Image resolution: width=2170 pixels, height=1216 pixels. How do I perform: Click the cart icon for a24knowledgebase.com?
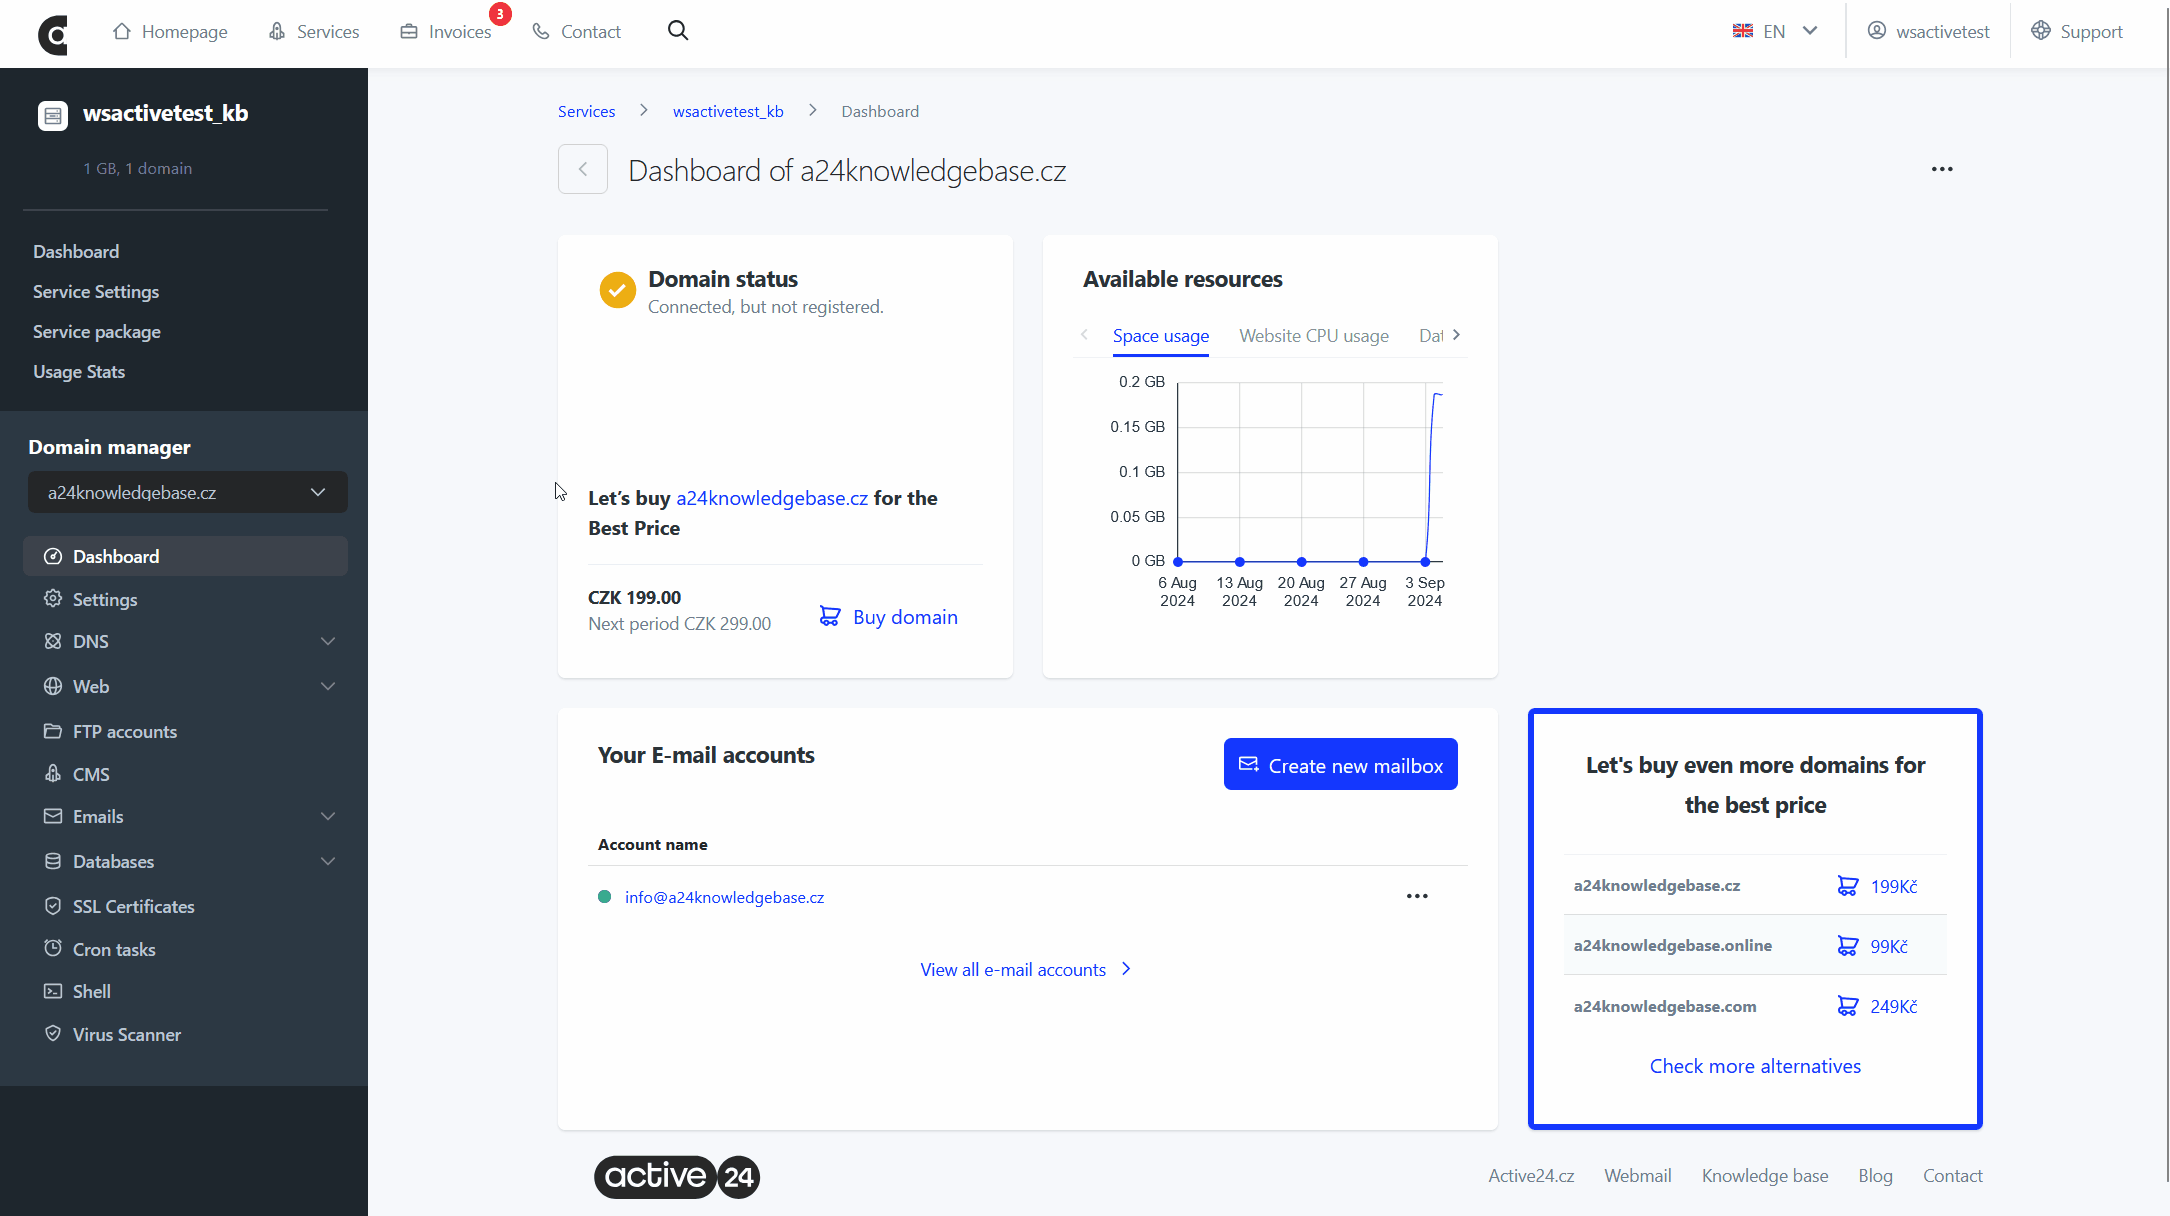tap(1848, 1006)
